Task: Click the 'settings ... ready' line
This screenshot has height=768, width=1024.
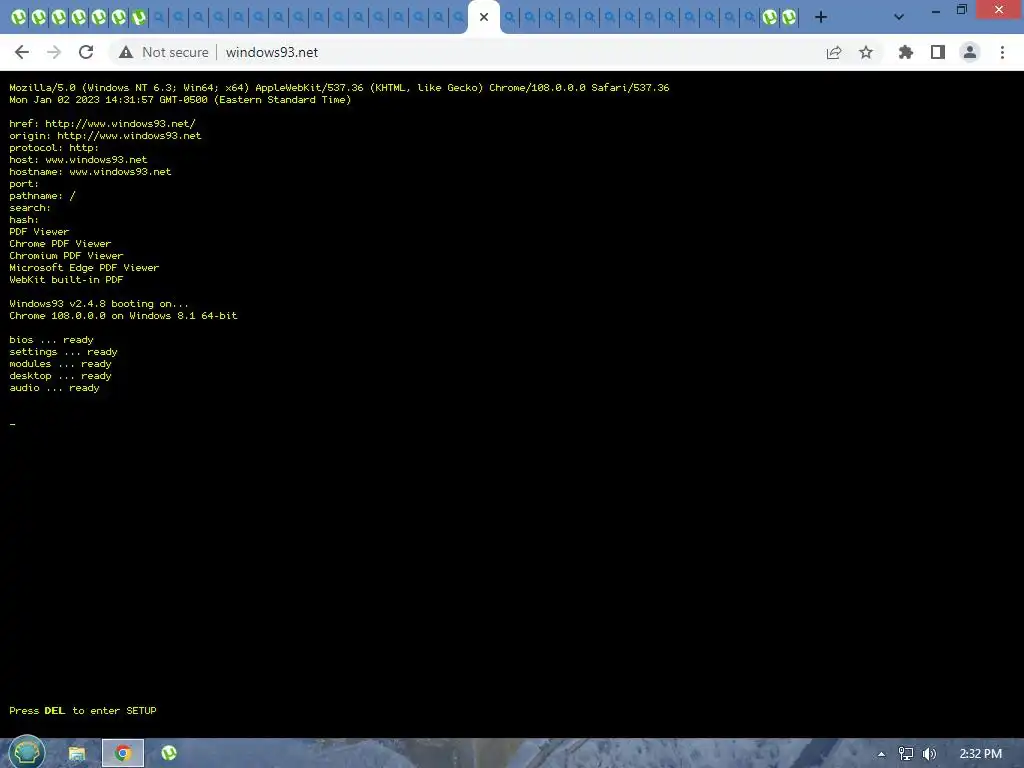Action: (x=63, y=352)
